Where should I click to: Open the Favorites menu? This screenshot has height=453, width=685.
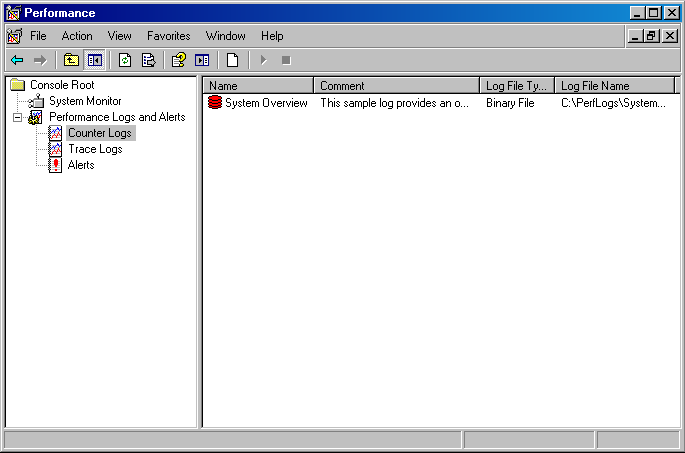click(169, 36)
